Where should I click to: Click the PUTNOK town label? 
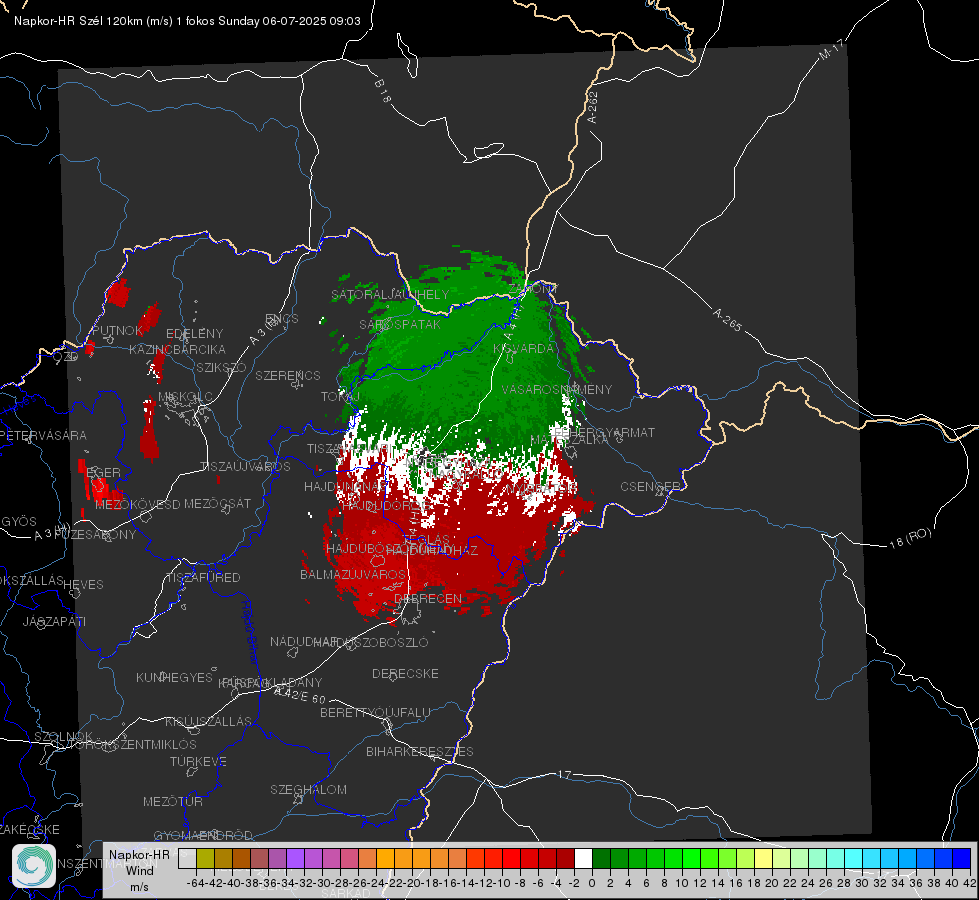tap(118, 330)
